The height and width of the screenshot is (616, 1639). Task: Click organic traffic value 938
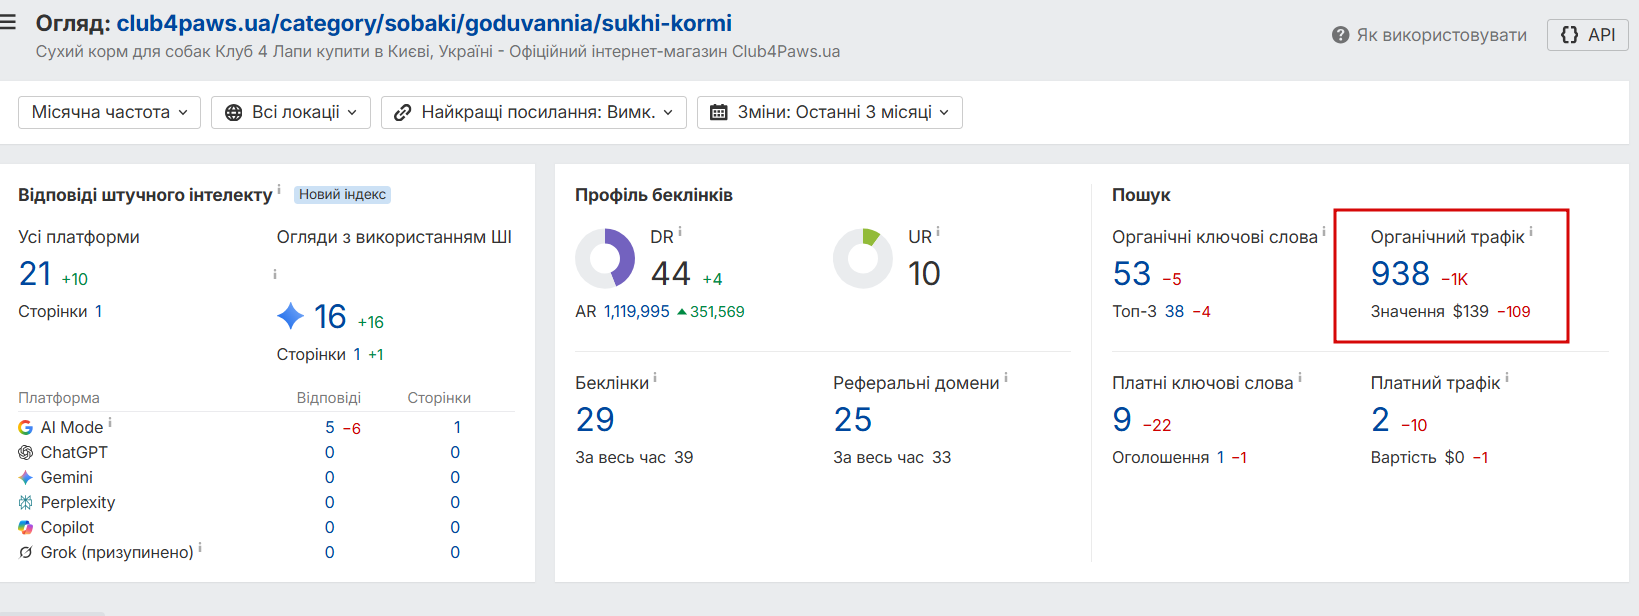pos(1400,273)
